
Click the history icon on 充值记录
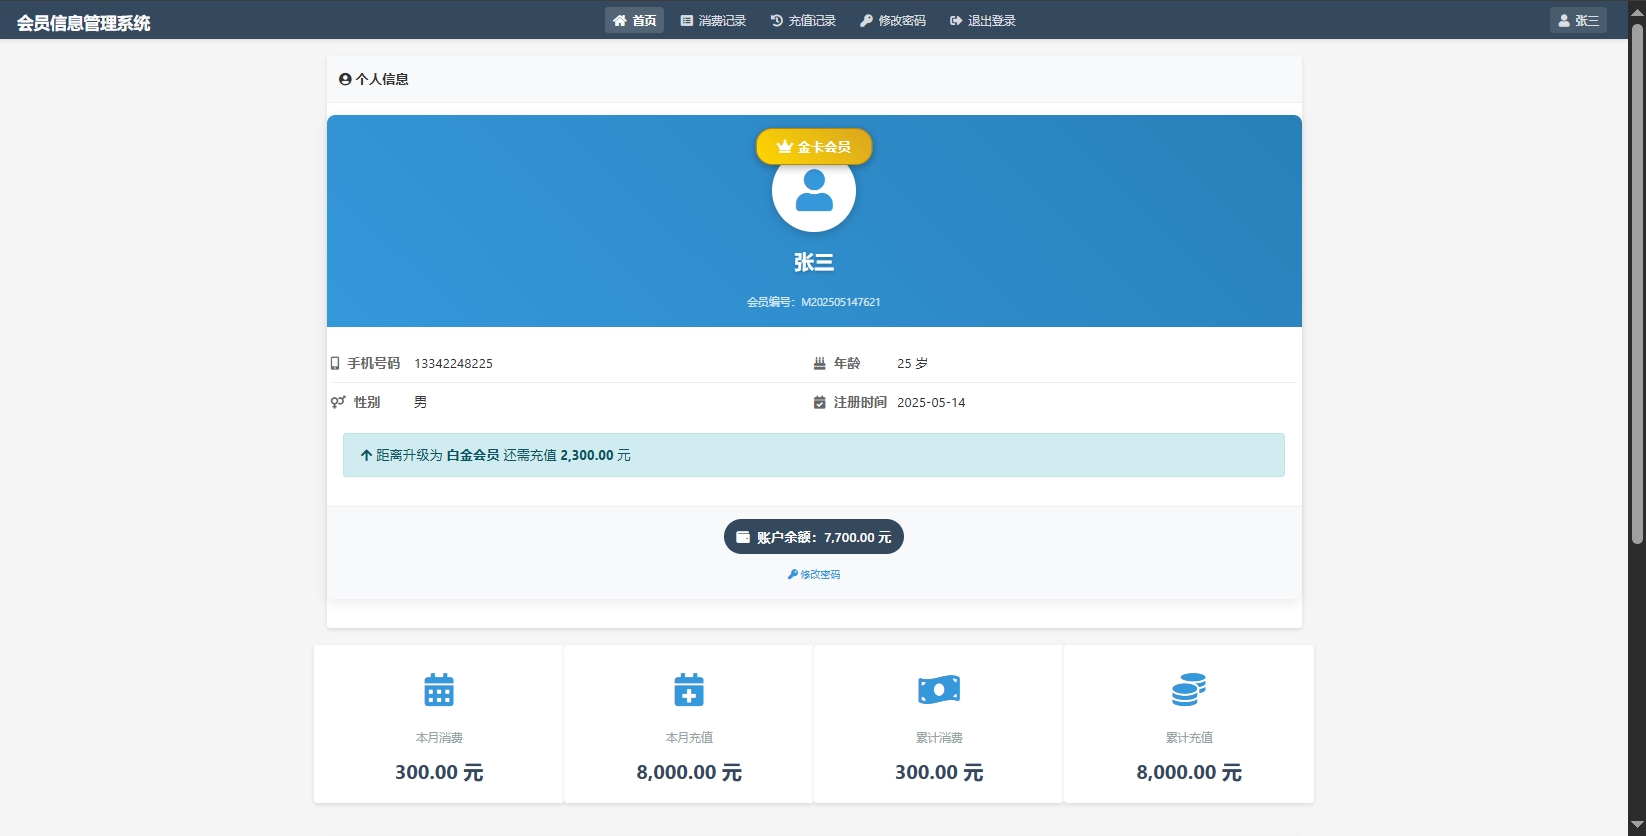click(777, 20)
